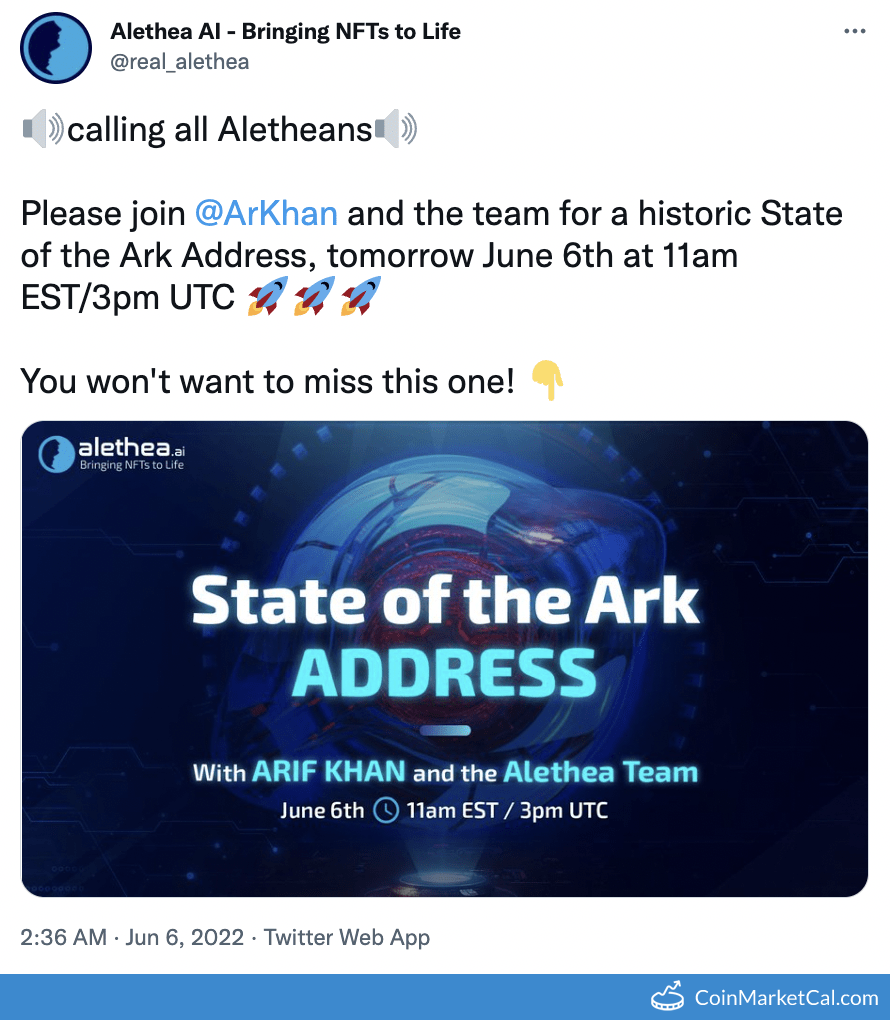The width and height of the screenshot is (890, 1020).
Task: Click the loudspeaker emoji before "calling all Aletheans"
Action: click(43, 129)
